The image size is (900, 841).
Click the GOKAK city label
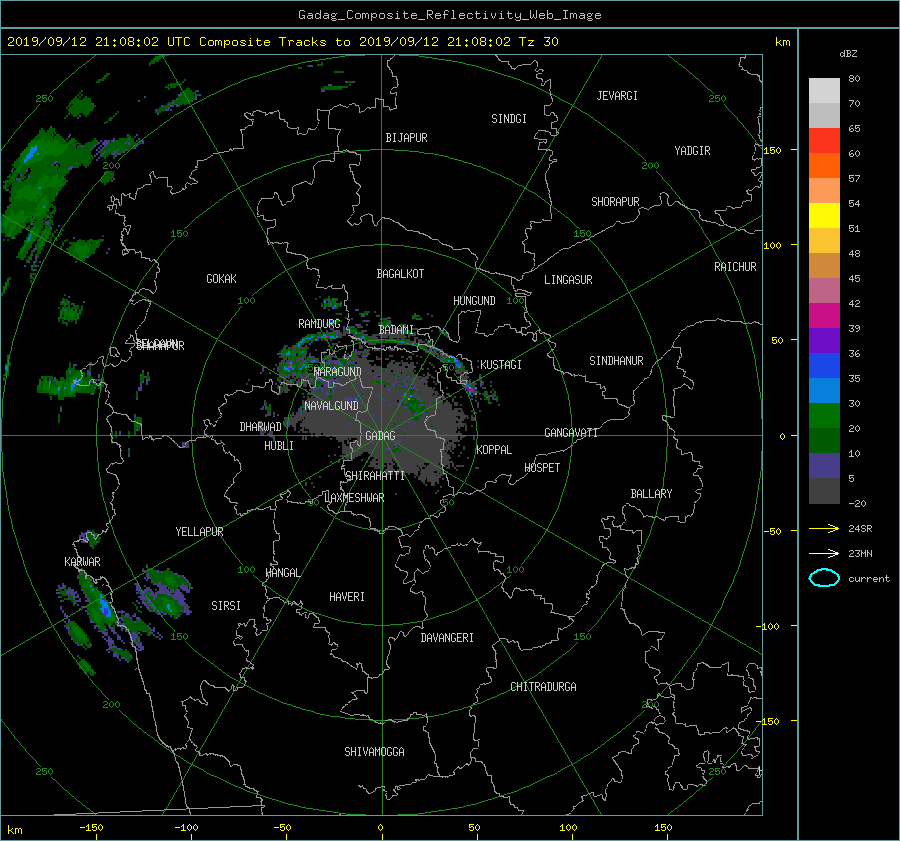[x=221, y=279]
